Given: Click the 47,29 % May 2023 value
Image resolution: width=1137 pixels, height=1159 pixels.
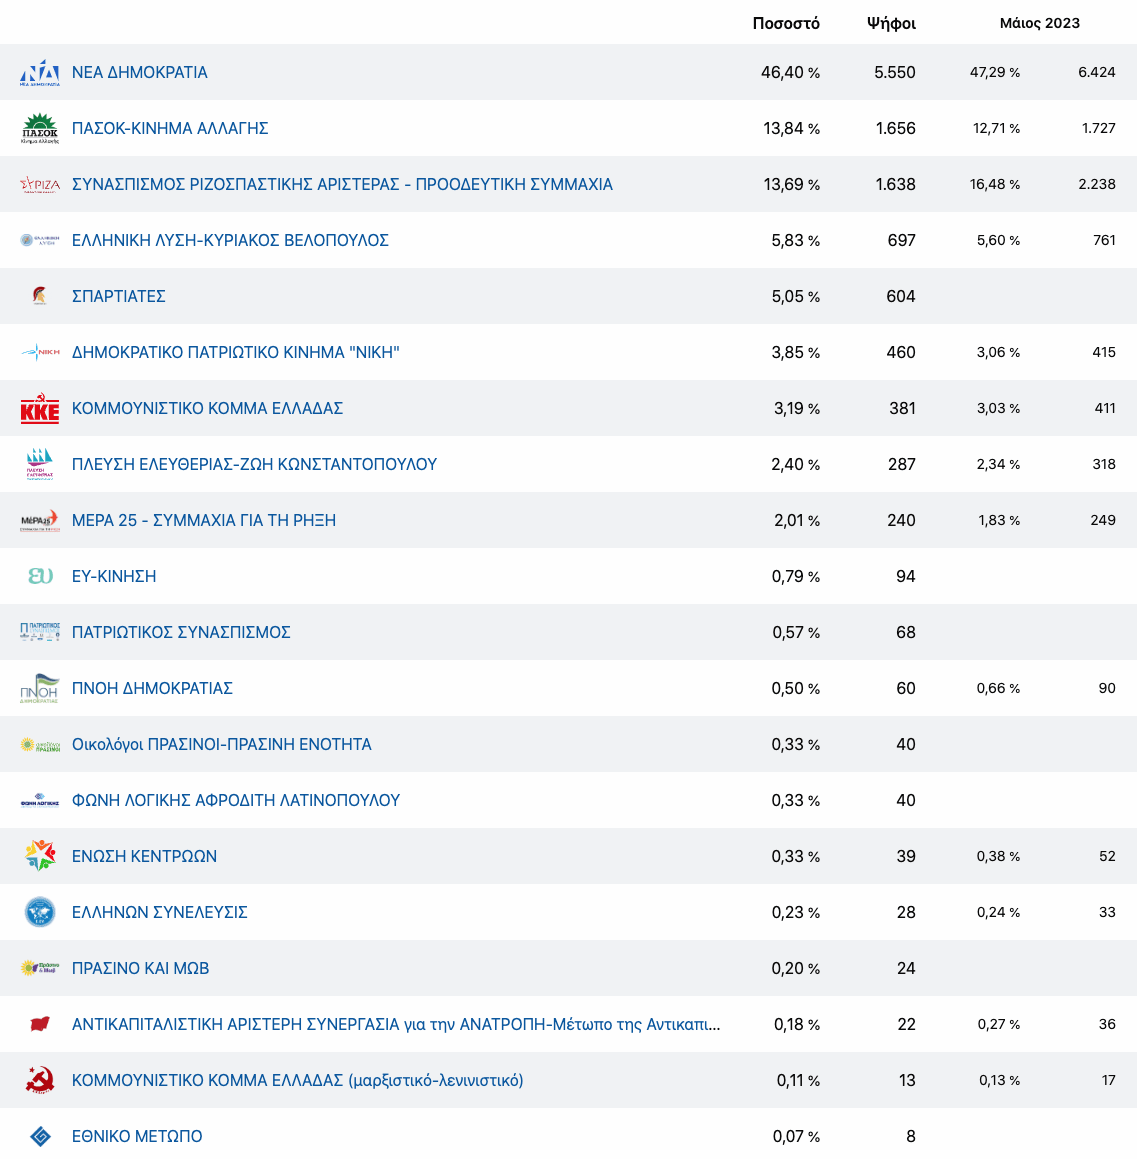Looking at the screenshot, I should click(x=995, y=72).
